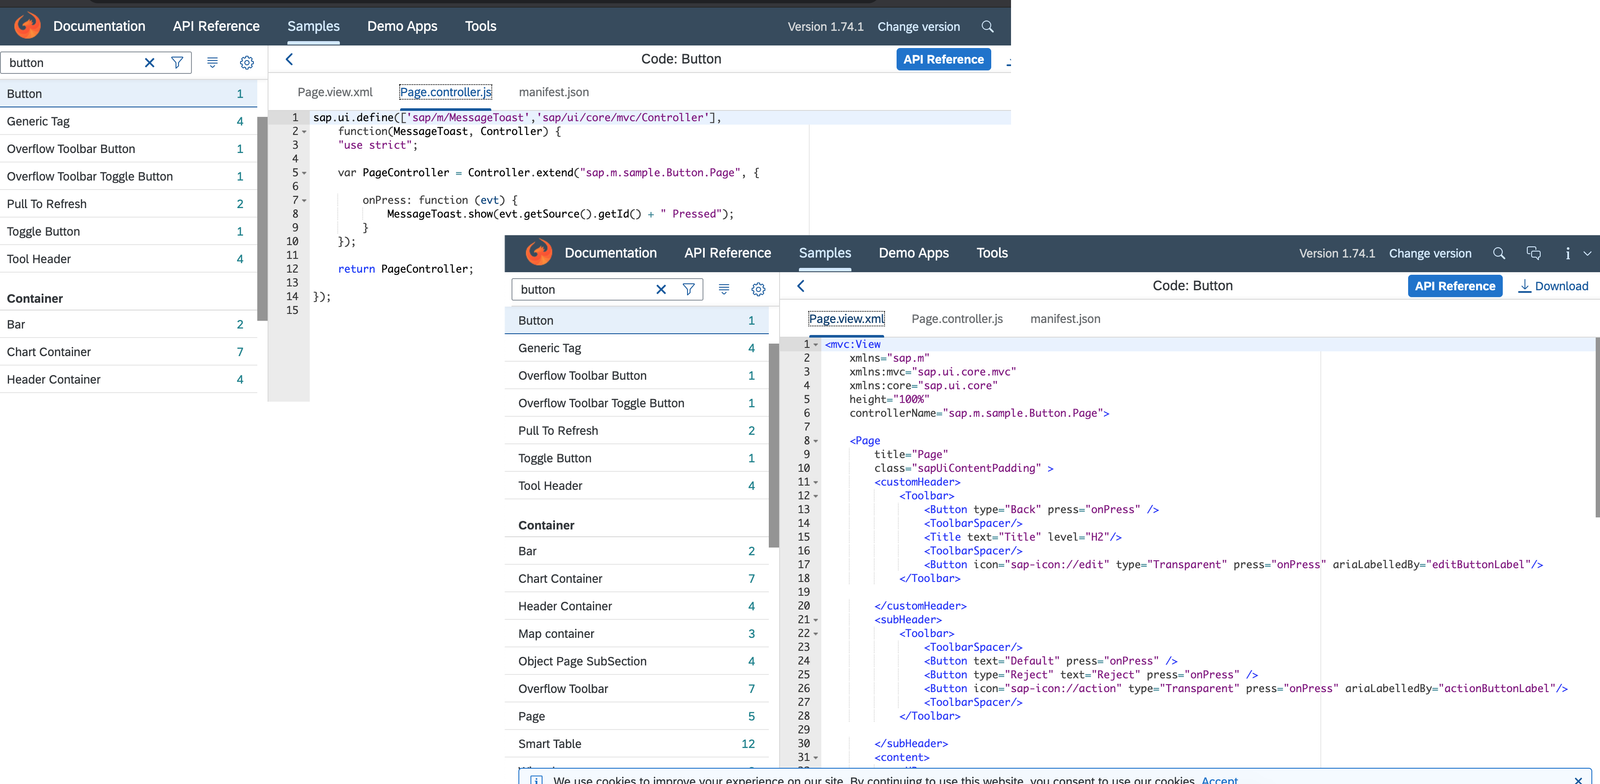The image size is (1600, 784).
Task: Click the SAPUI5 phoenix logo in front window
Action: pyautogui.click(x=539, y=253)
